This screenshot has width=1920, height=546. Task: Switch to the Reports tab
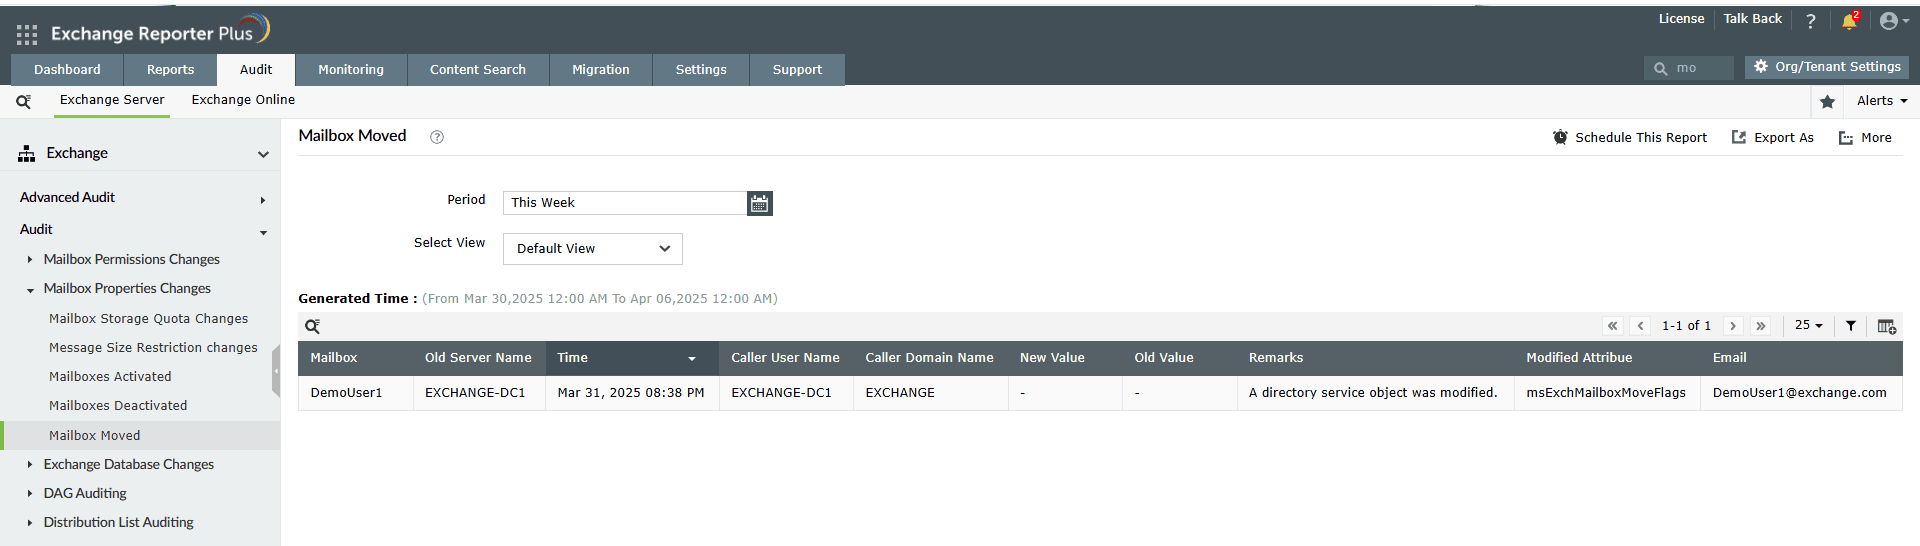click(170, 70)
